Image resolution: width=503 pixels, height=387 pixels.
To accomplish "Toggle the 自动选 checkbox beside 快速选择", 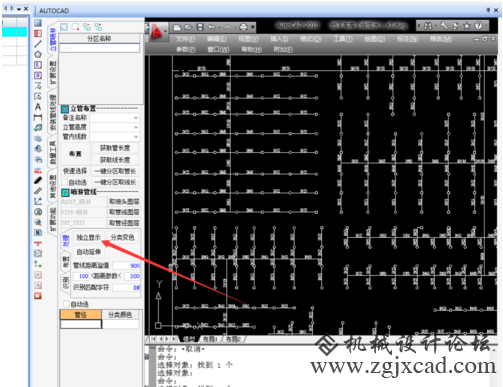I will pos(65,182).
